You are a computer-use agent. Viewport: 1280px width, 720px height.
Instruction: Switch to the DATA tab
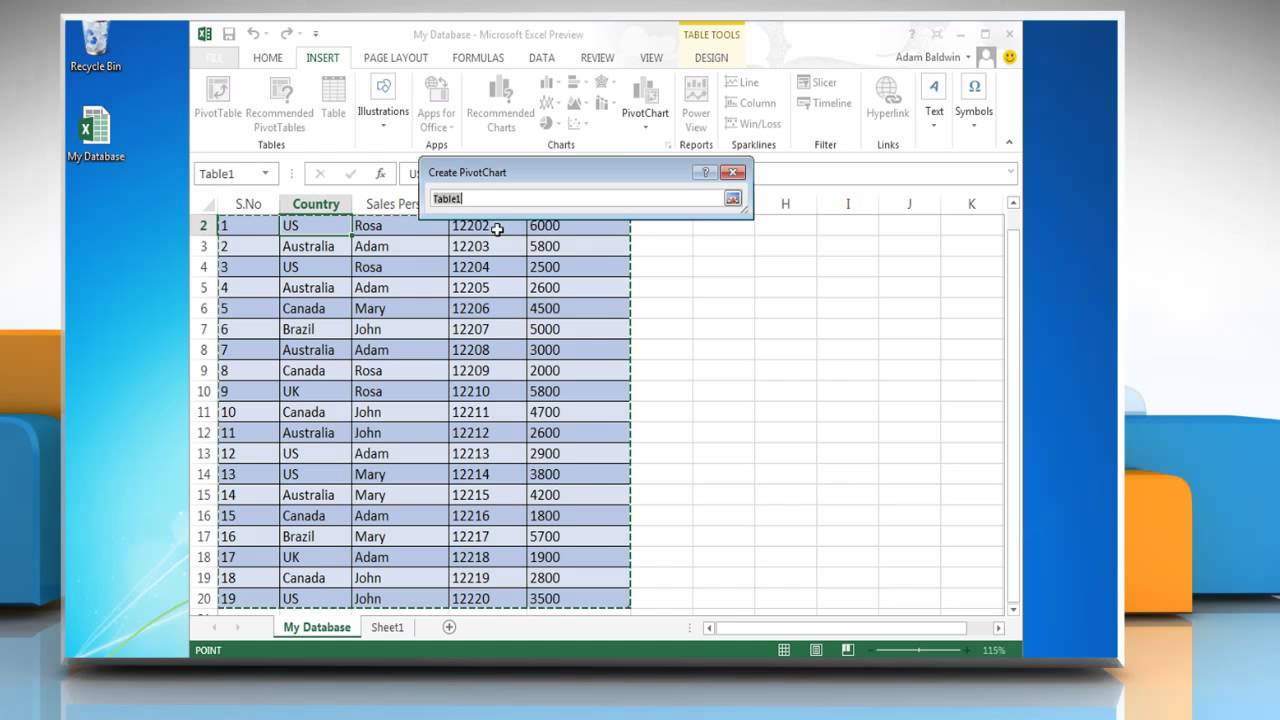[x=542, y=58]
